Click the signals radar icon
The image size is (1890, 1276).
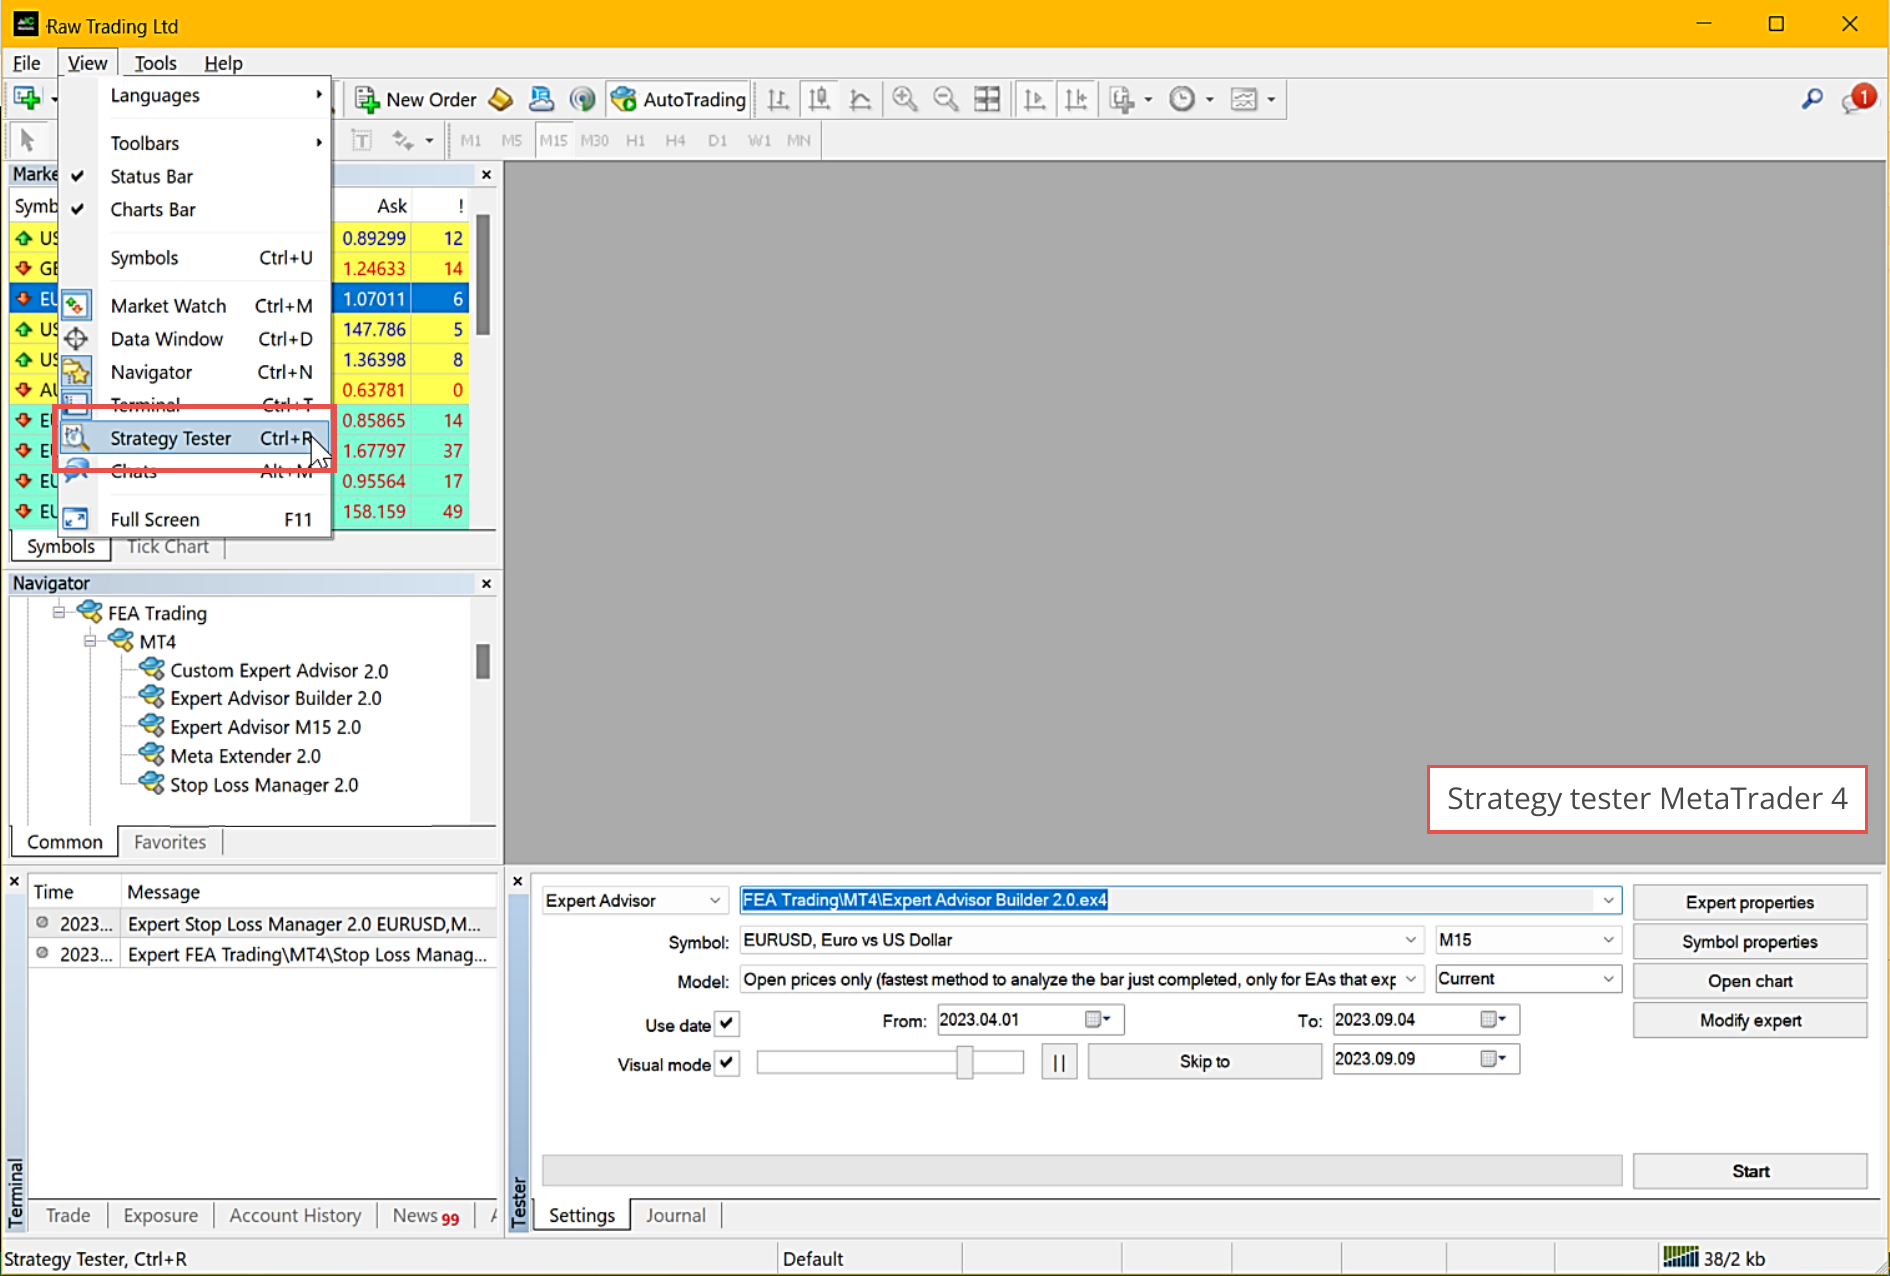[582, 99]
